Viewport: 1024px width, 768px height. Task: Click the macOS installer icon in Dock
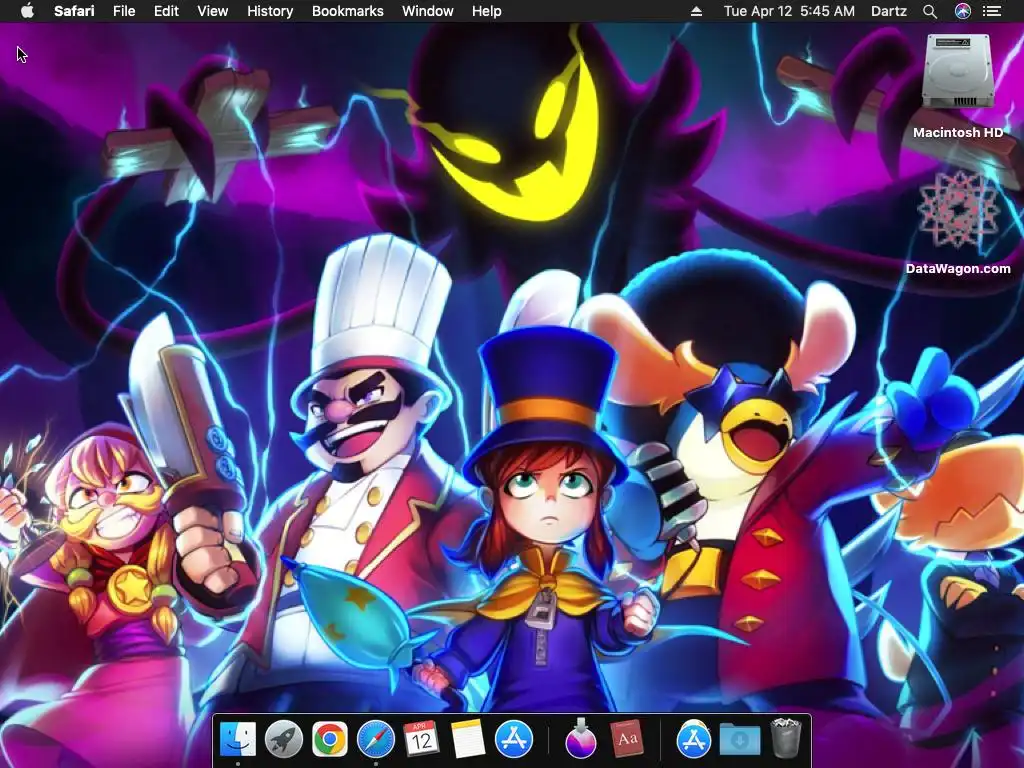581,739
